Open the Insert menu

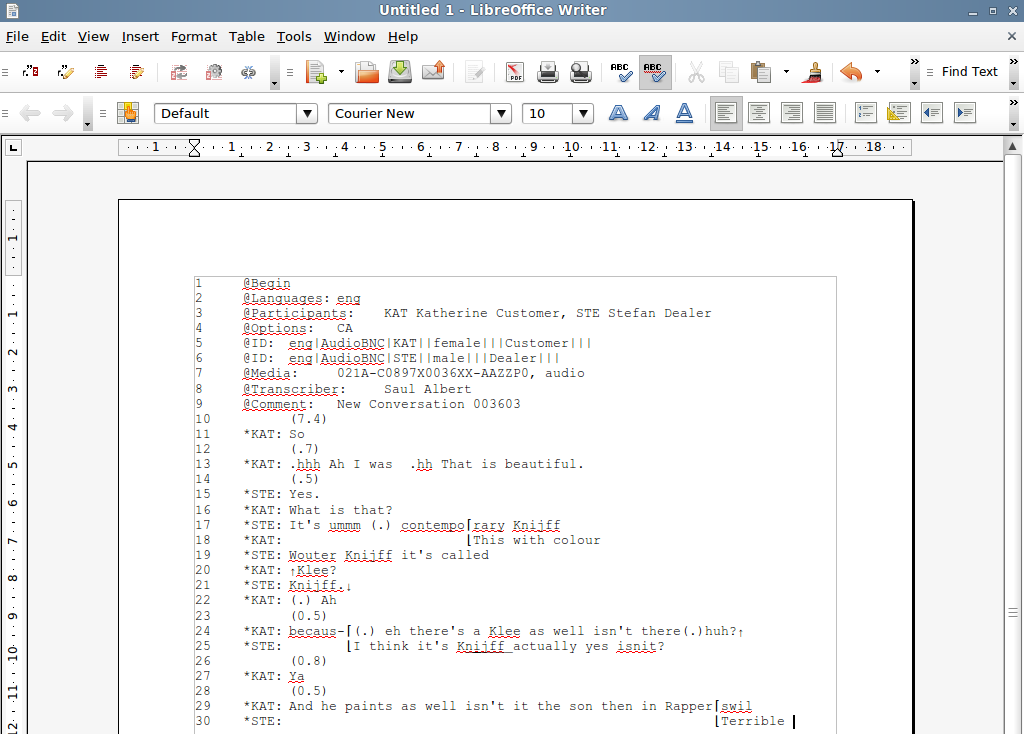pyautogui.click(x=140, y=37)
